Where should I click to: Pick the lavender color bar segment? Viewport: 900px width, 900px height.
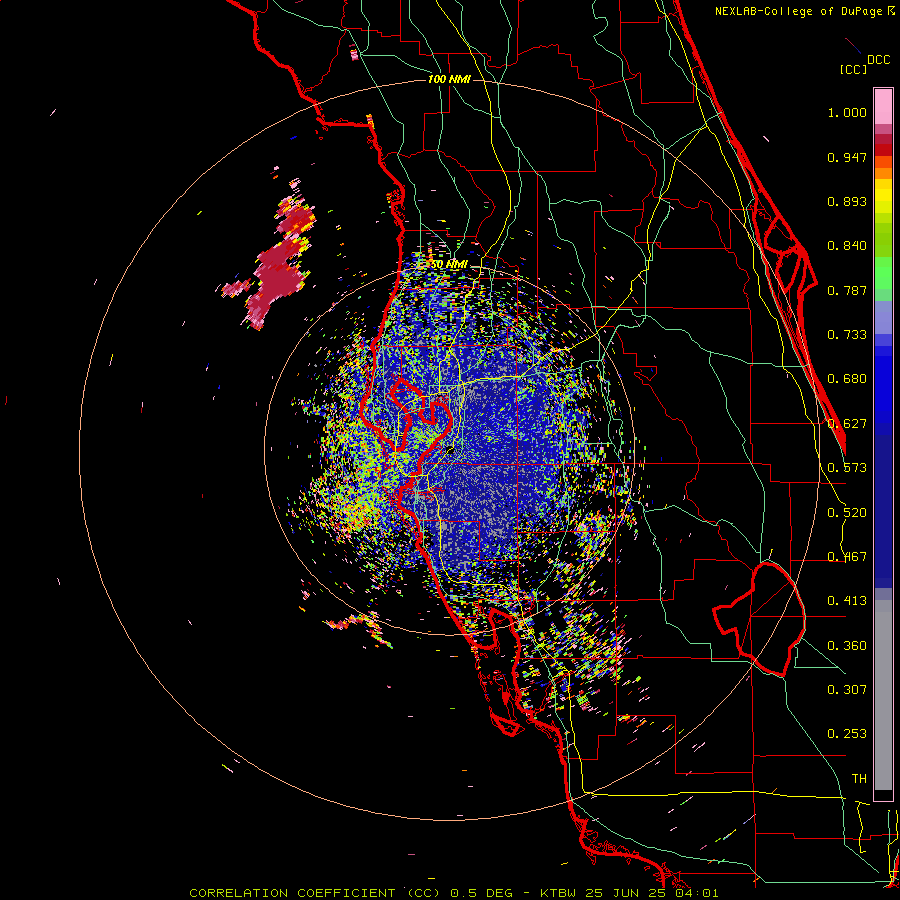click(883, 319)
